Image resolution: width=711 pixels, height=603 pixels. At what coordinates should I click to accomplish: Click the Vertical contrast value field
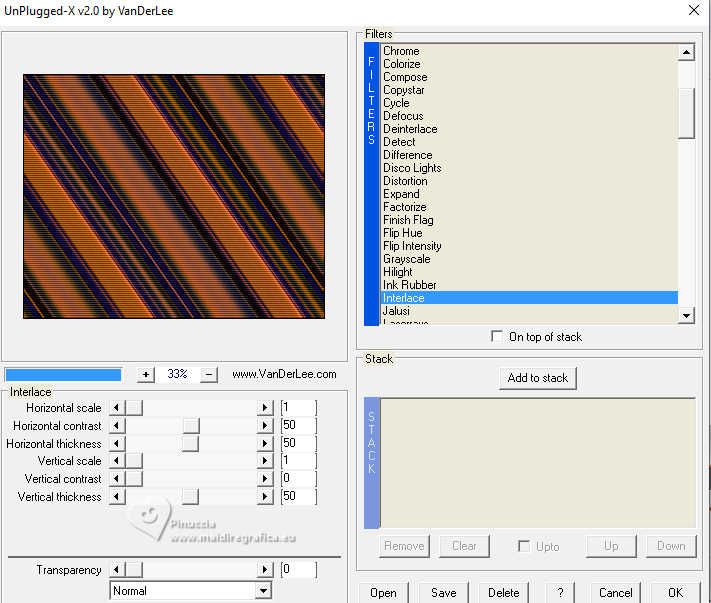298,479
